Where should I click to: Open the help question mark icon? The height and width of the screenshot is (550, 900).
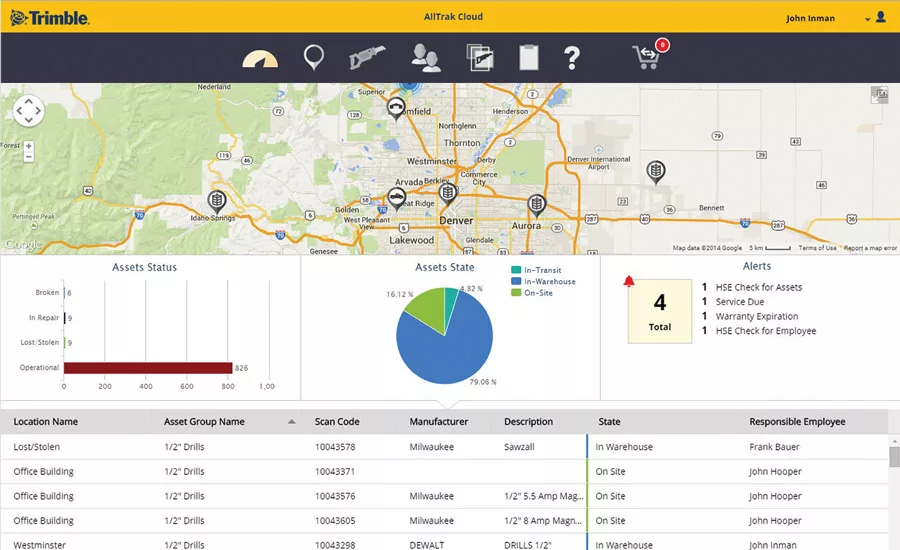tap(572, 58)
